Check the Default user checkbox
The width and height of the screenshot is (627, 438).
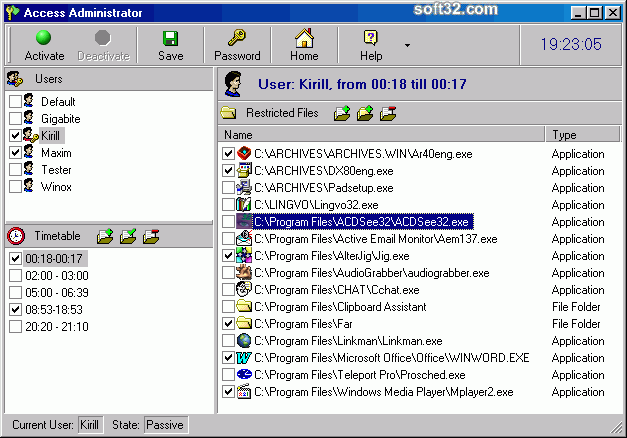(x=15, y=102)
